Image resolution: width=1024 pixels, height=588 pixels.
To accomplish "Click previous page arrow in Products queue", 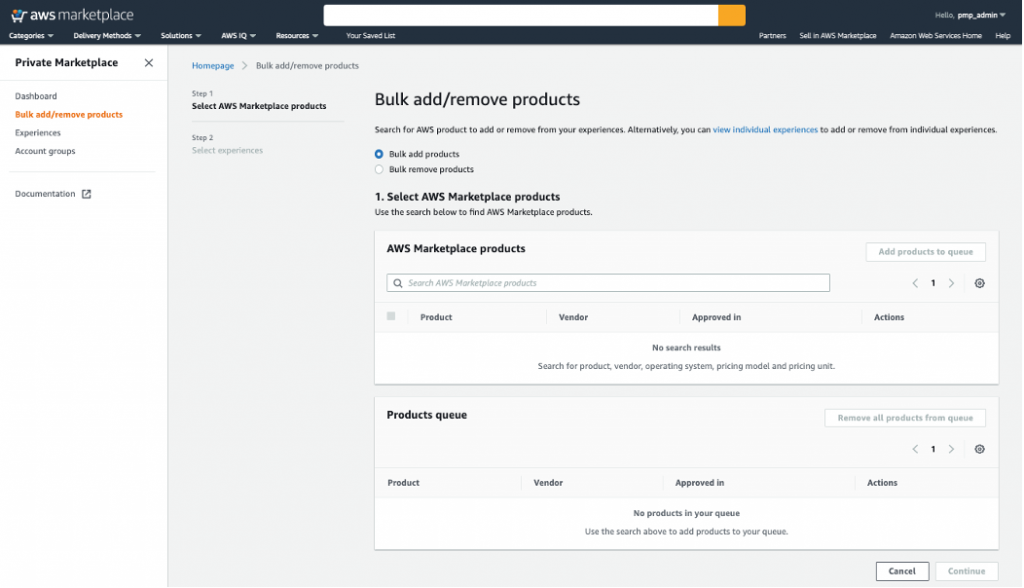I will click(x=914, y=449).
